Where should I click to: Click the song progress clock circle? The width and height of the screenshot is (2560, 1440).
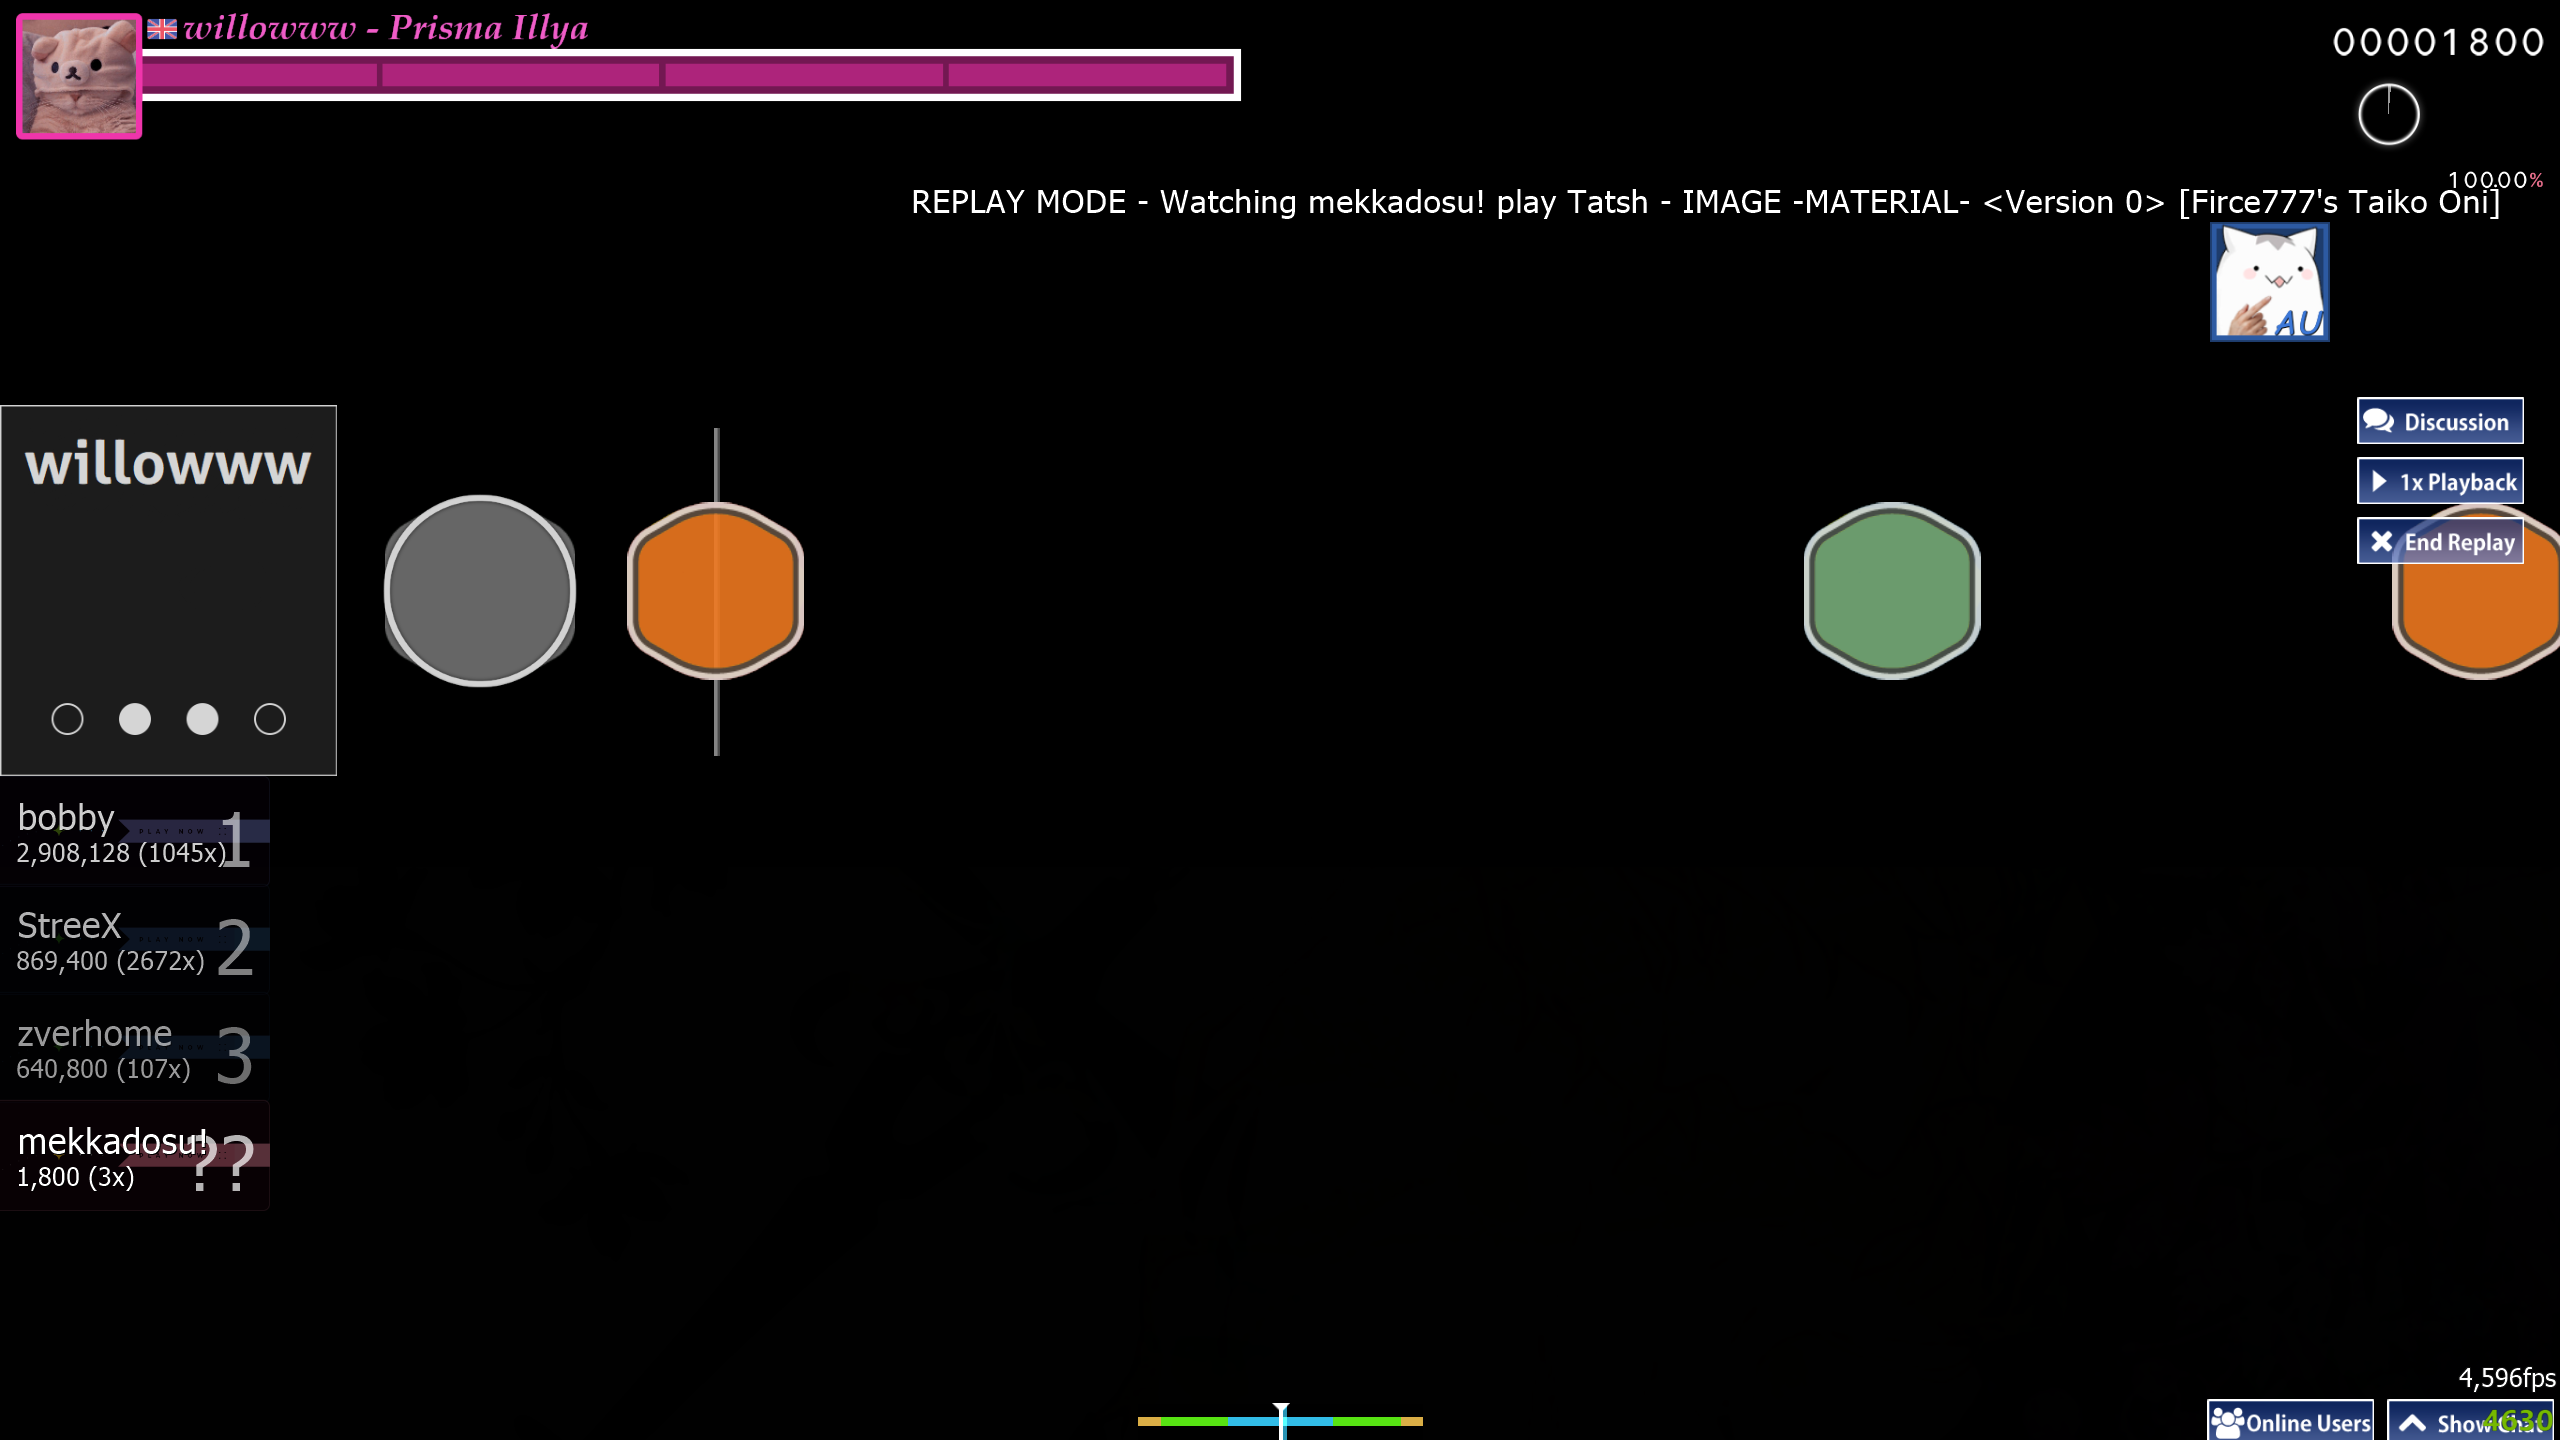click(x=2388, y=114)
